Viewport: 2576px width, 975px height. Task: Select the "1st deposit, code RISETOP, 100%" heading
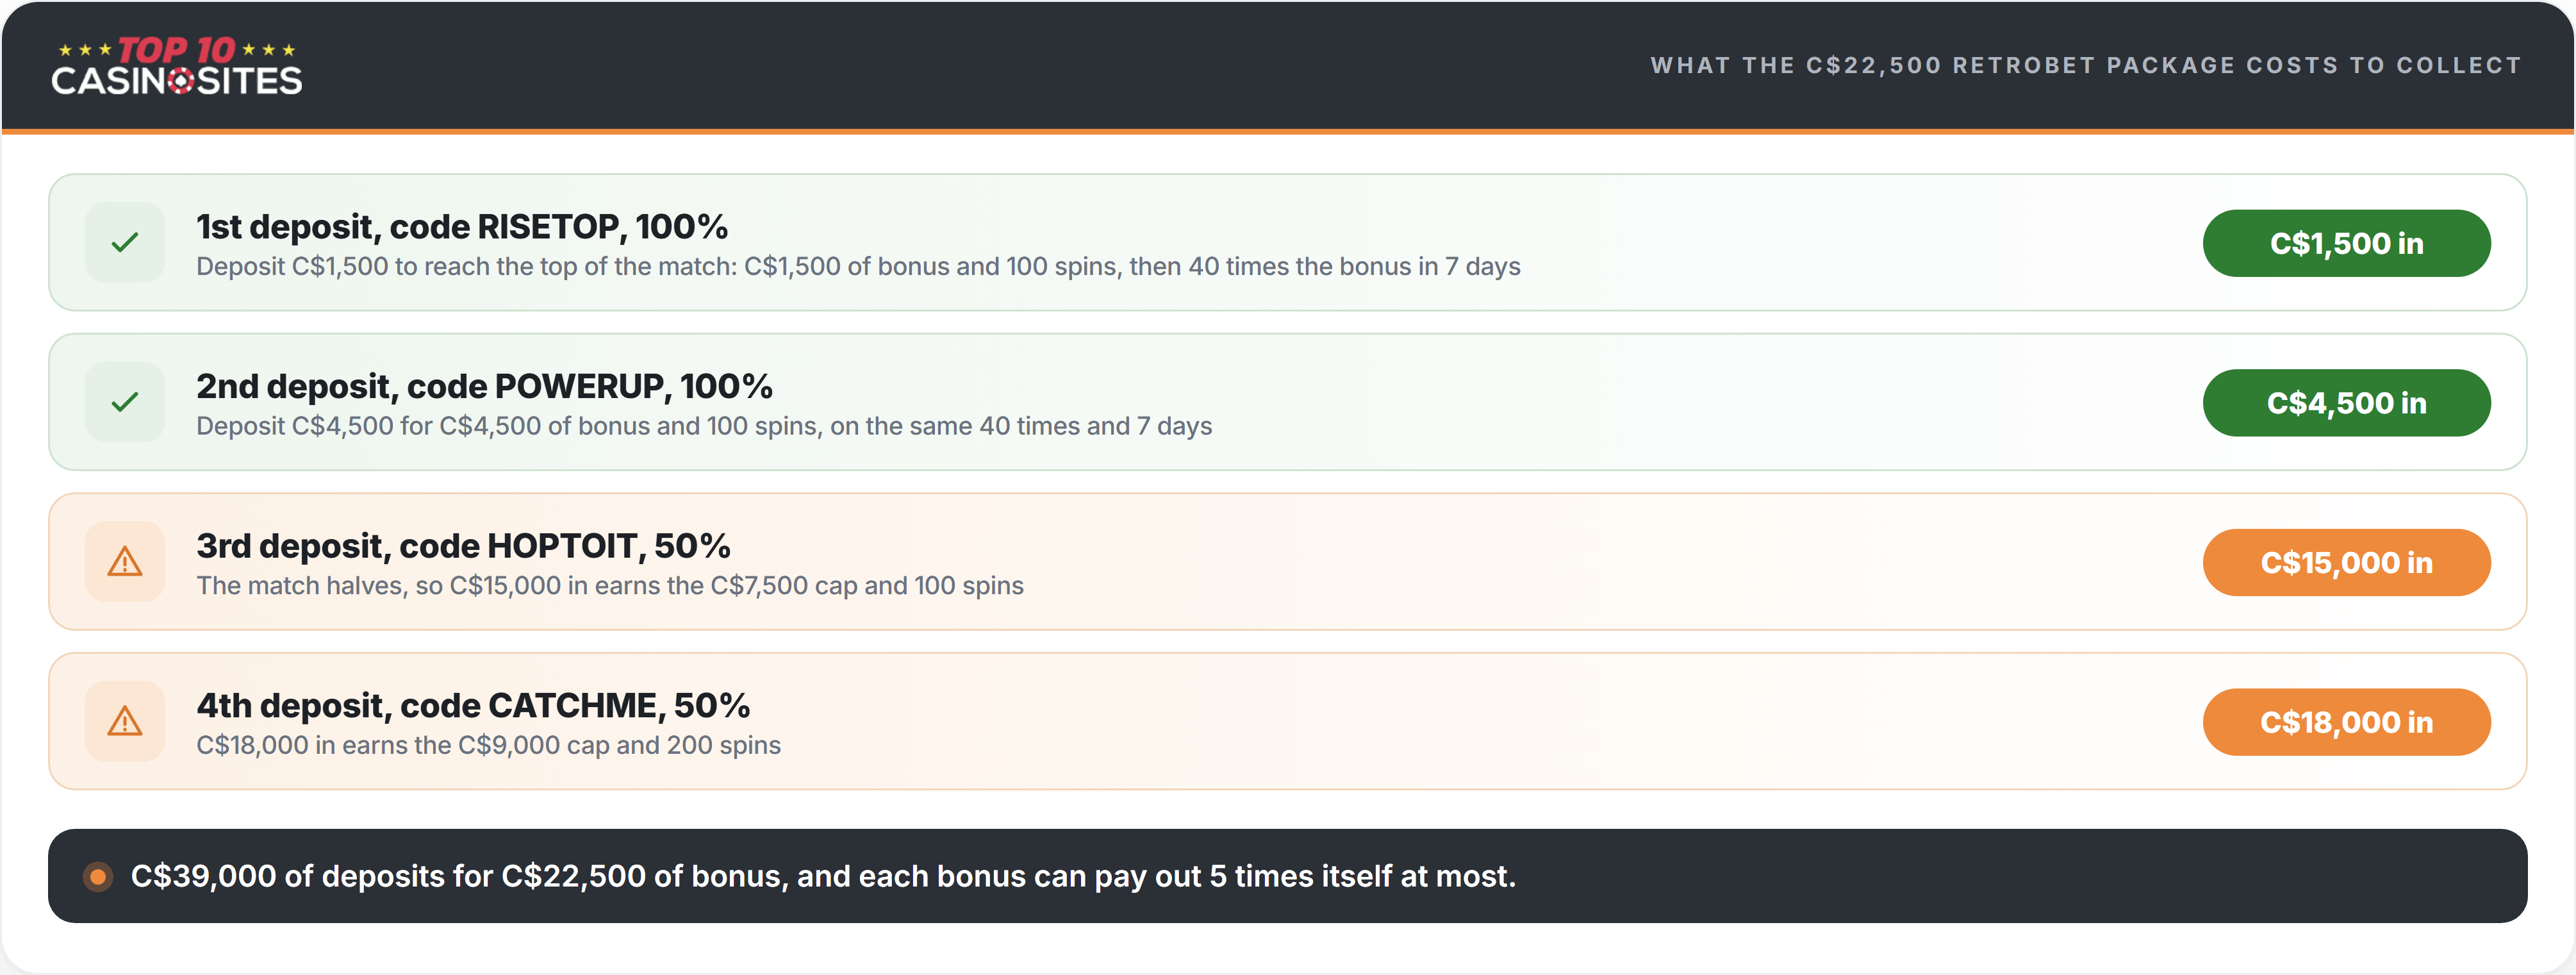pos(462,227)
